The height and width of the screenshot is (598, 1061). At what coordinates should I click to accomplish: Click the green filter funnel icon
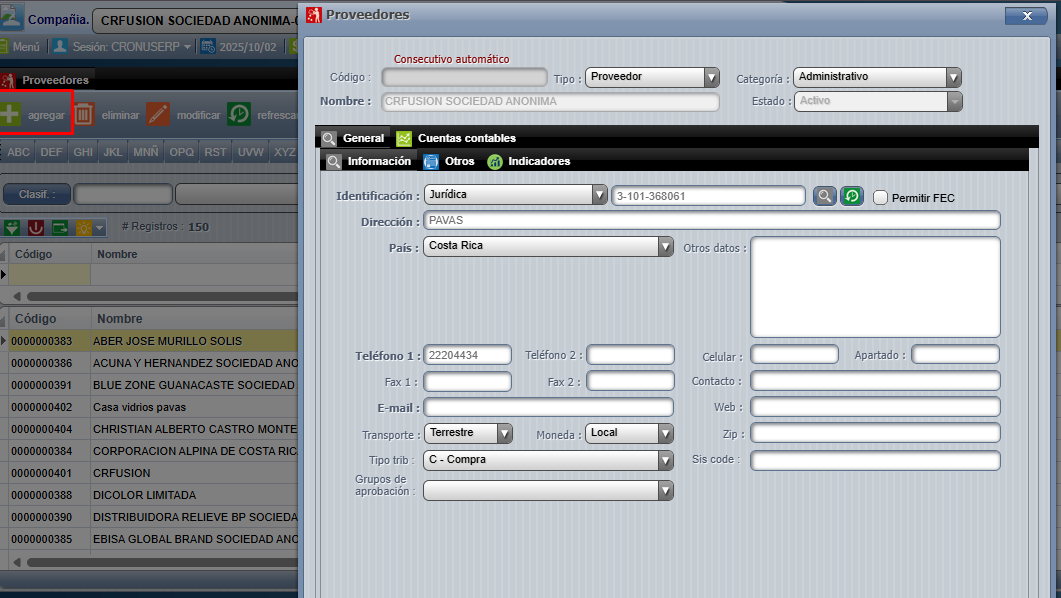coord(12,227)
